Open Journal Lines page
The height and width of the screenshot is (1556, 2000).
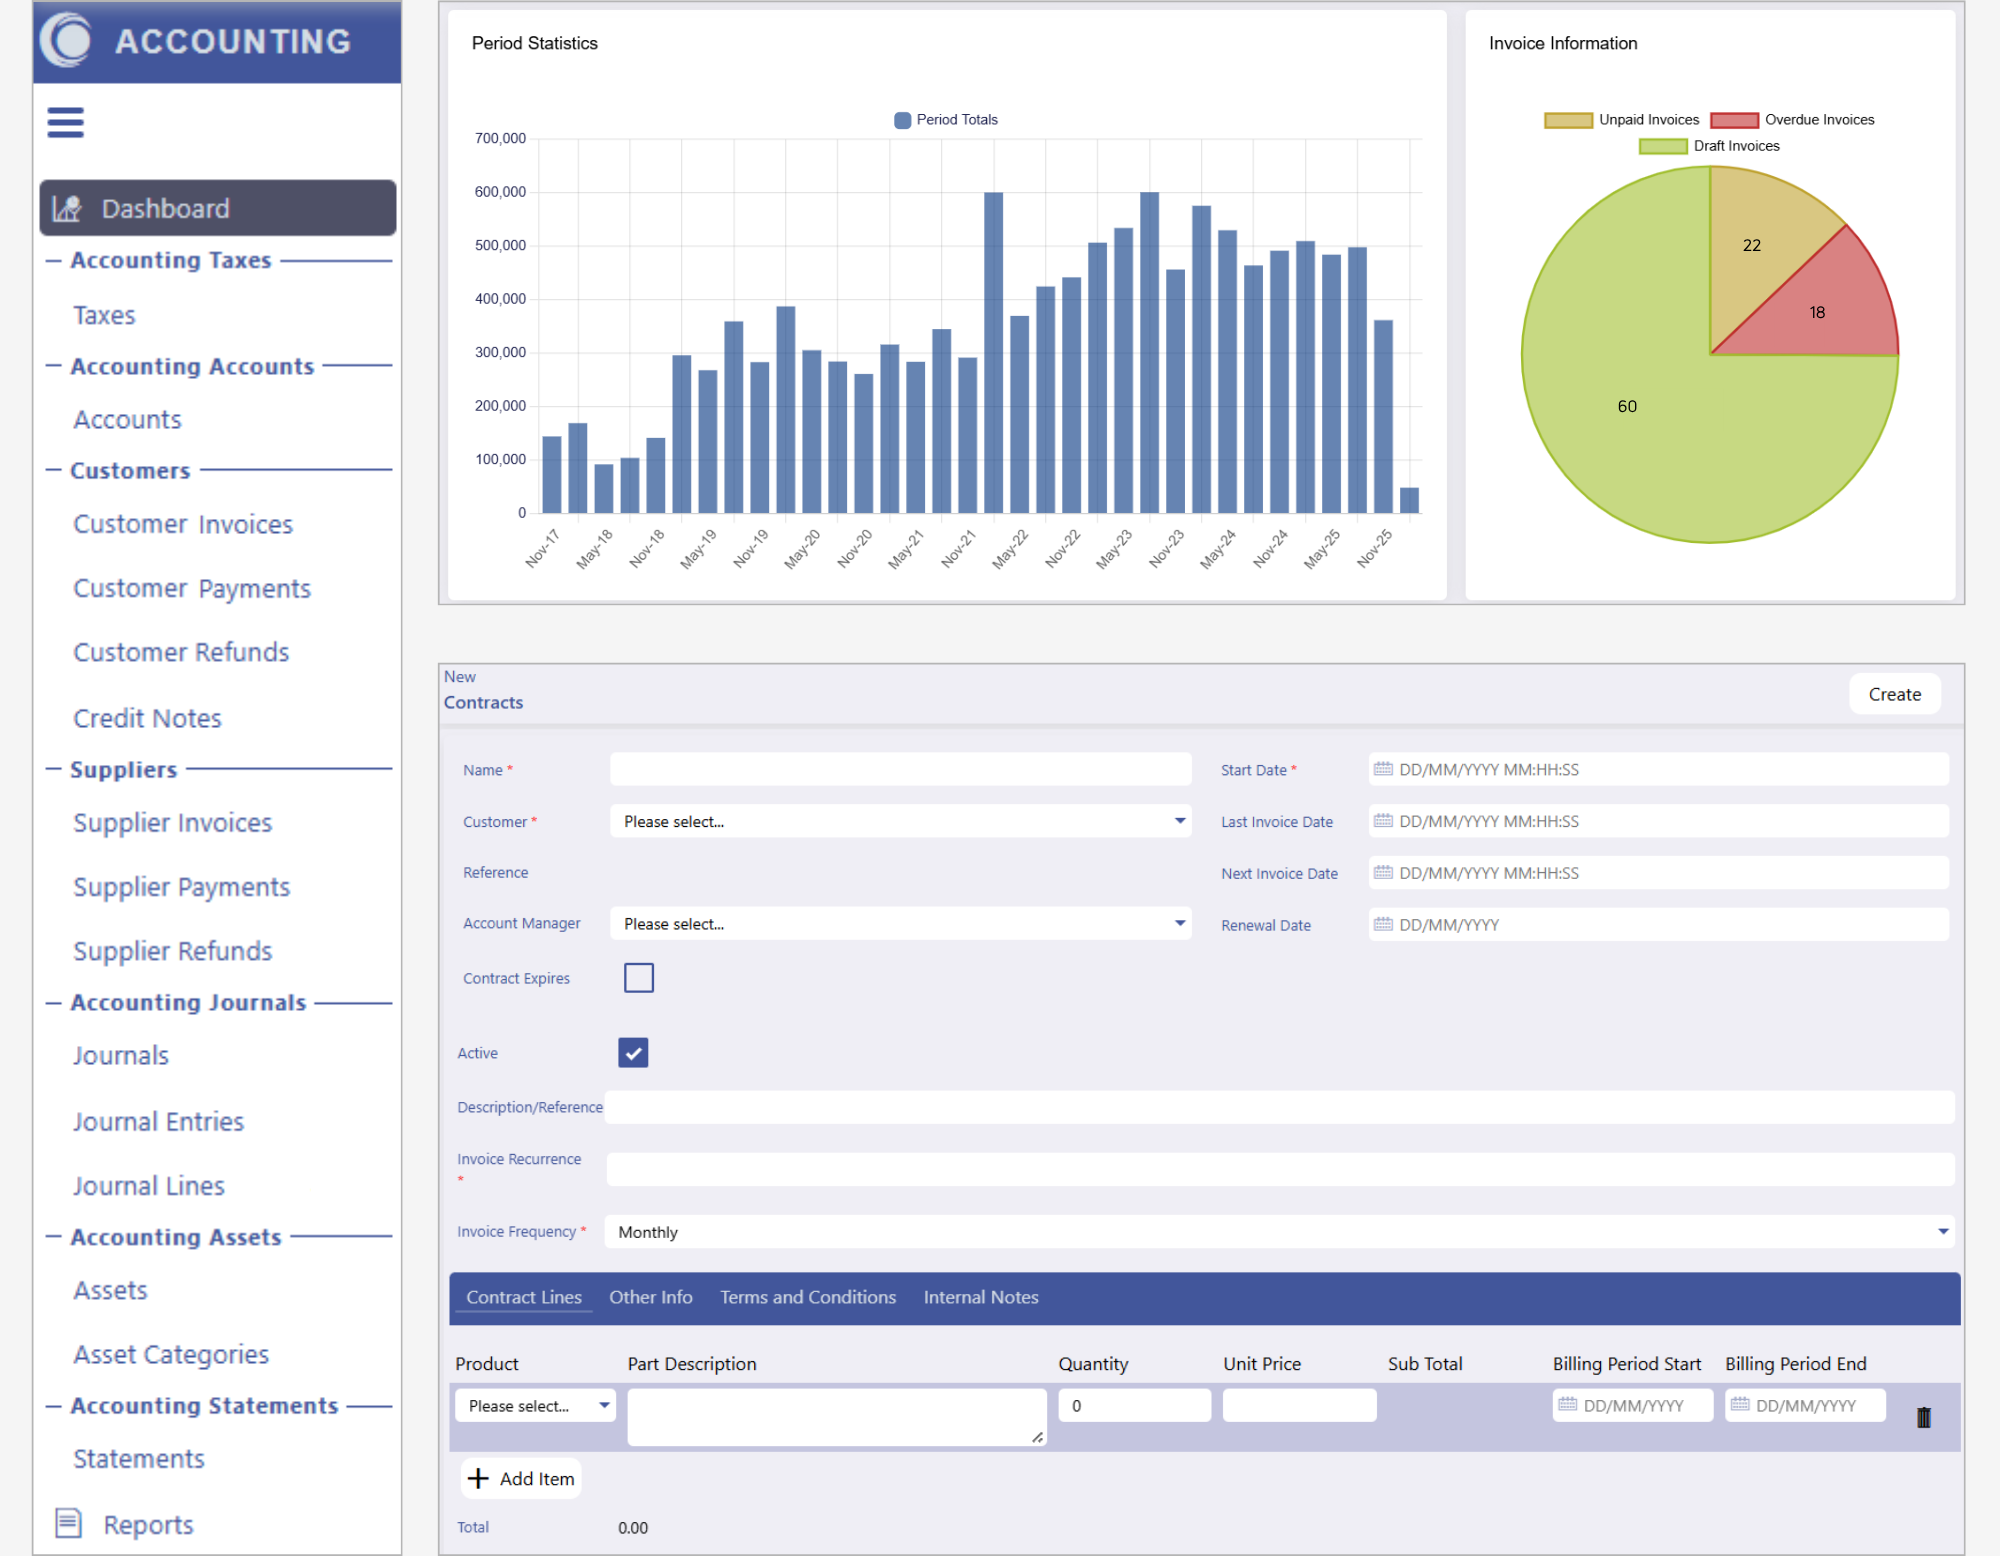(x=148, y=1185)
